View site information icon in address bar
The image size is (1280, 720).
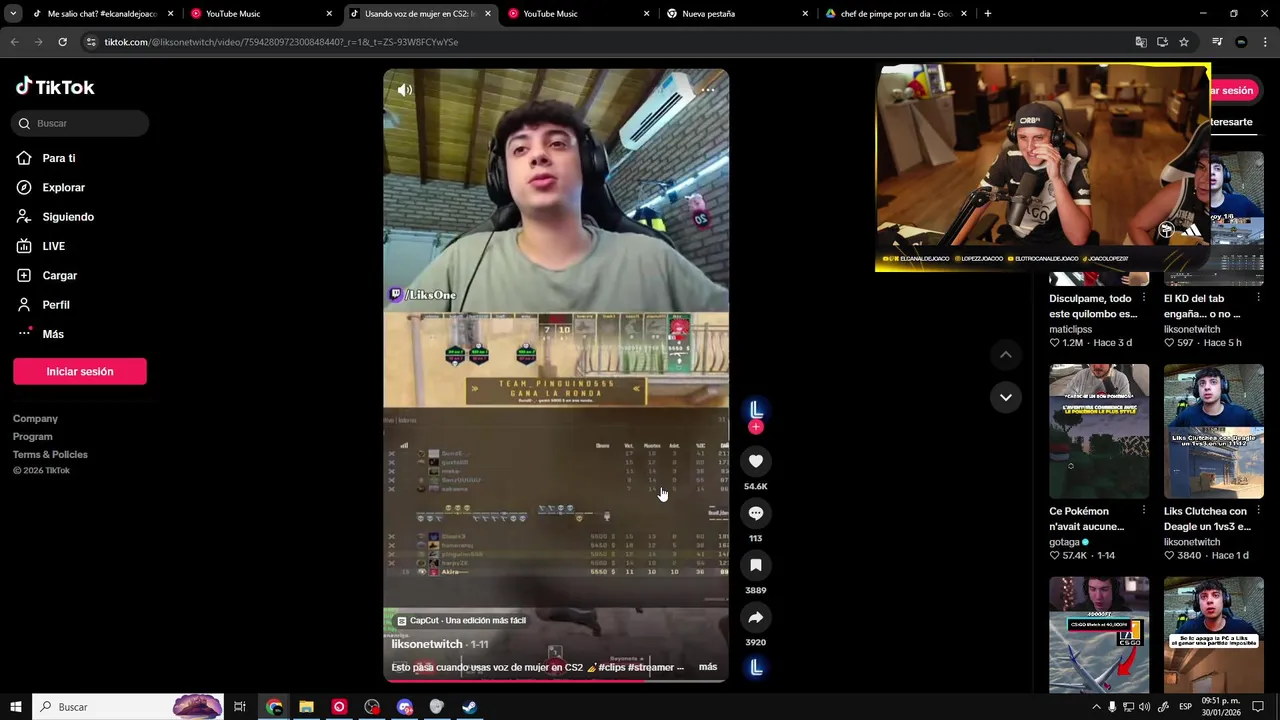[x=91, y=42]
